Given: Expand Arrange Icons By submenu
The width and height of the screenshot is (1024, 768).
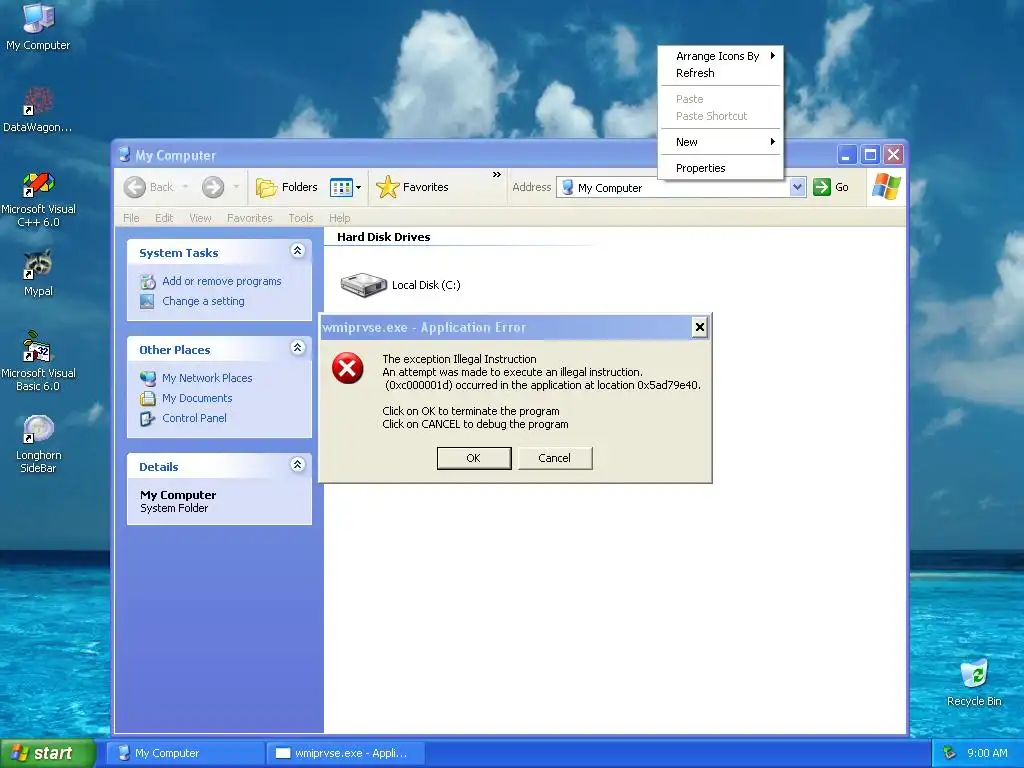Looking at the screenshot, I should (721, 56).
